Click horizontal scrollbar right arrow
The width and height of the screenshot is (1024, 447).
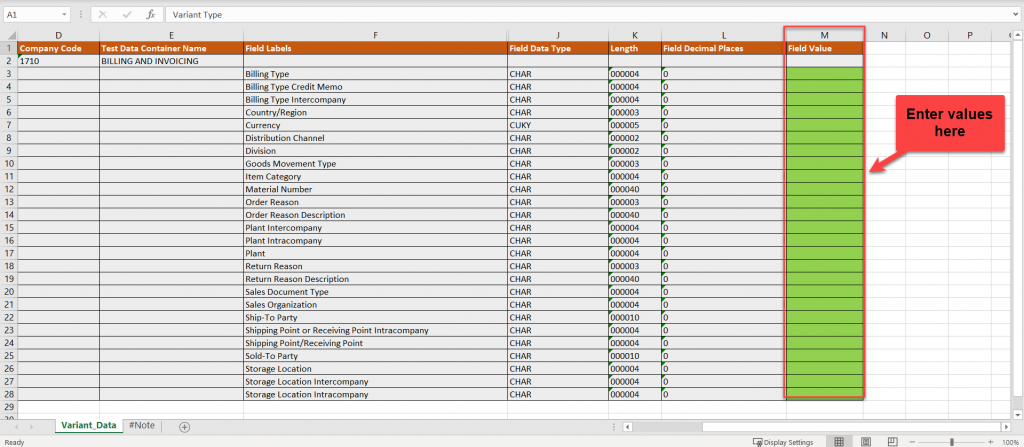coord(1006,427)
